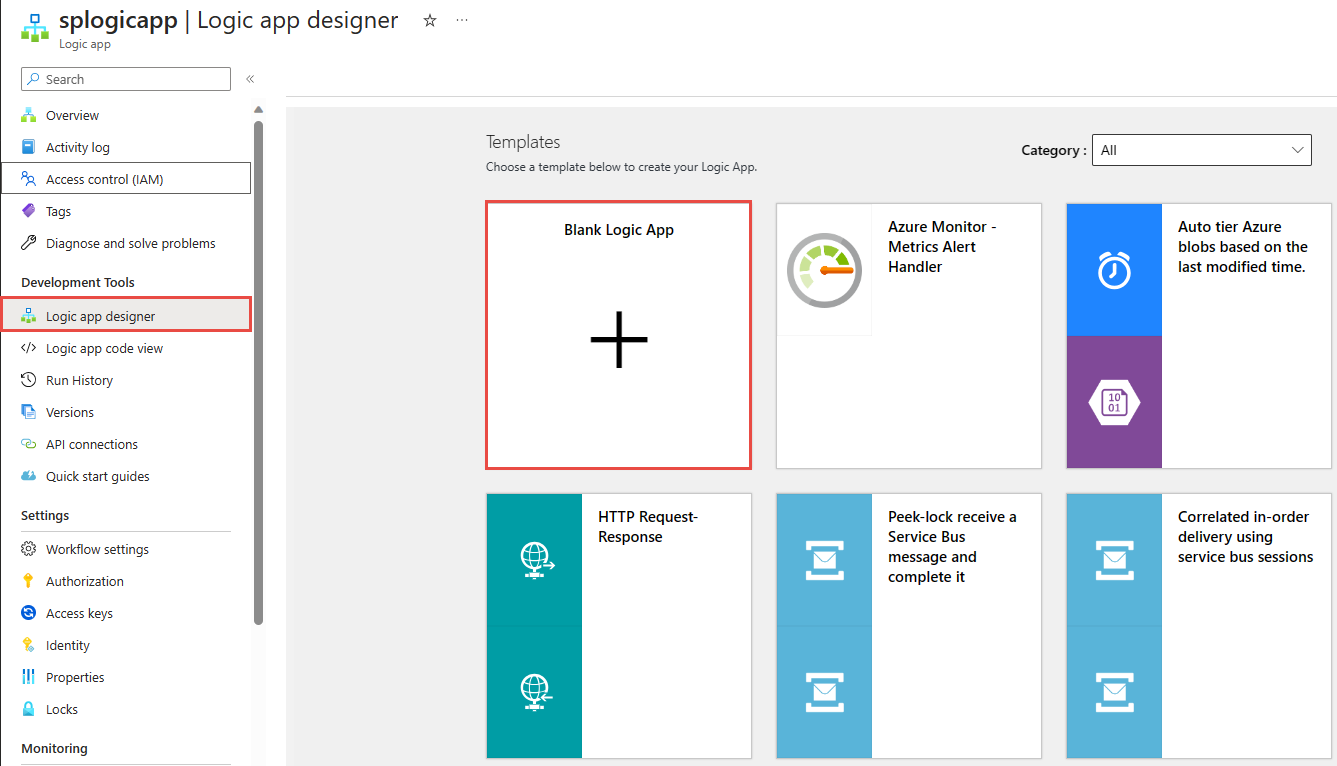The height and width of the screenshot is (766, 1337).
Task: Click the Service Bus envelope icon on peek-lock tile
Action: [824, 560]
